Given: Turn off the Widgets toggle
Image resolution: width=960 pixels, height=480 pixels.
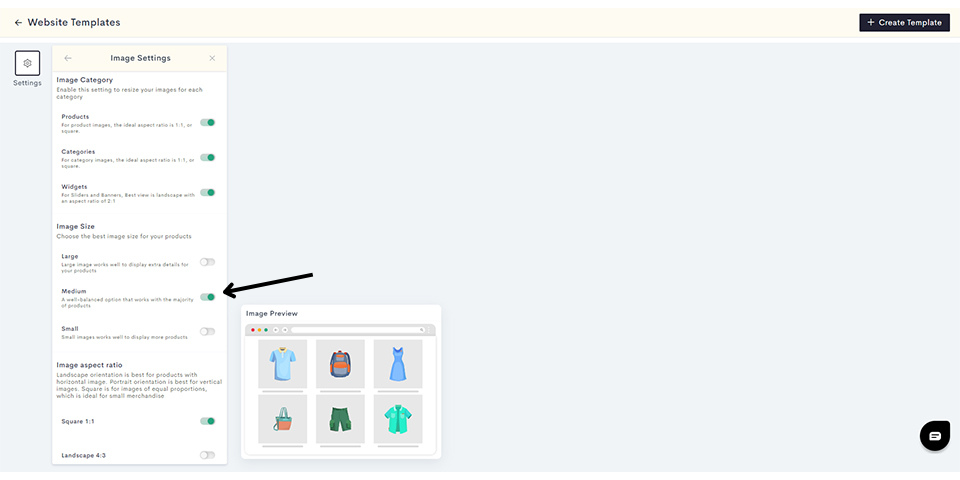Looking at the screenshot, I should (208, 192).
